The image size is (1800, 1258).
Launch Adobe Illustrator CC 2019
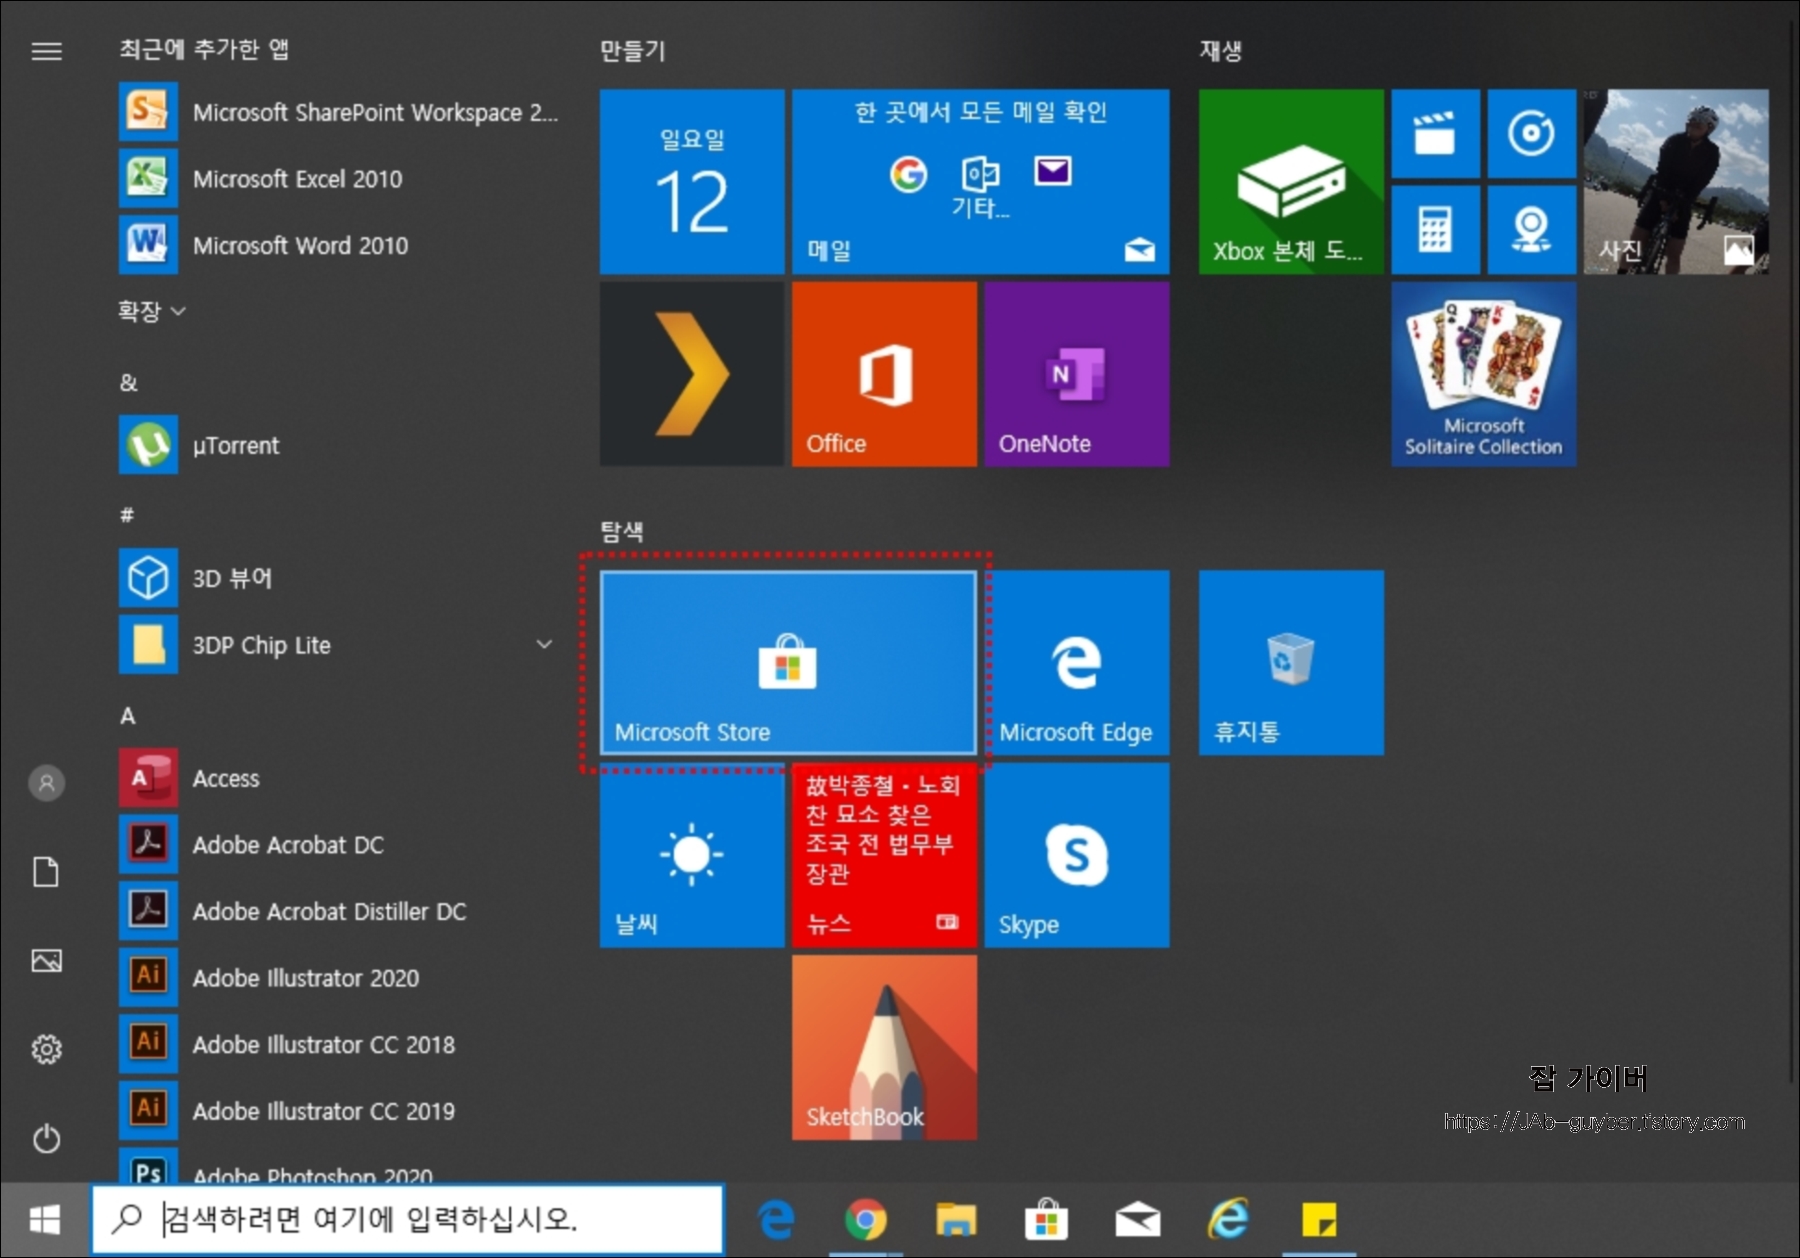pos(338,1111)
